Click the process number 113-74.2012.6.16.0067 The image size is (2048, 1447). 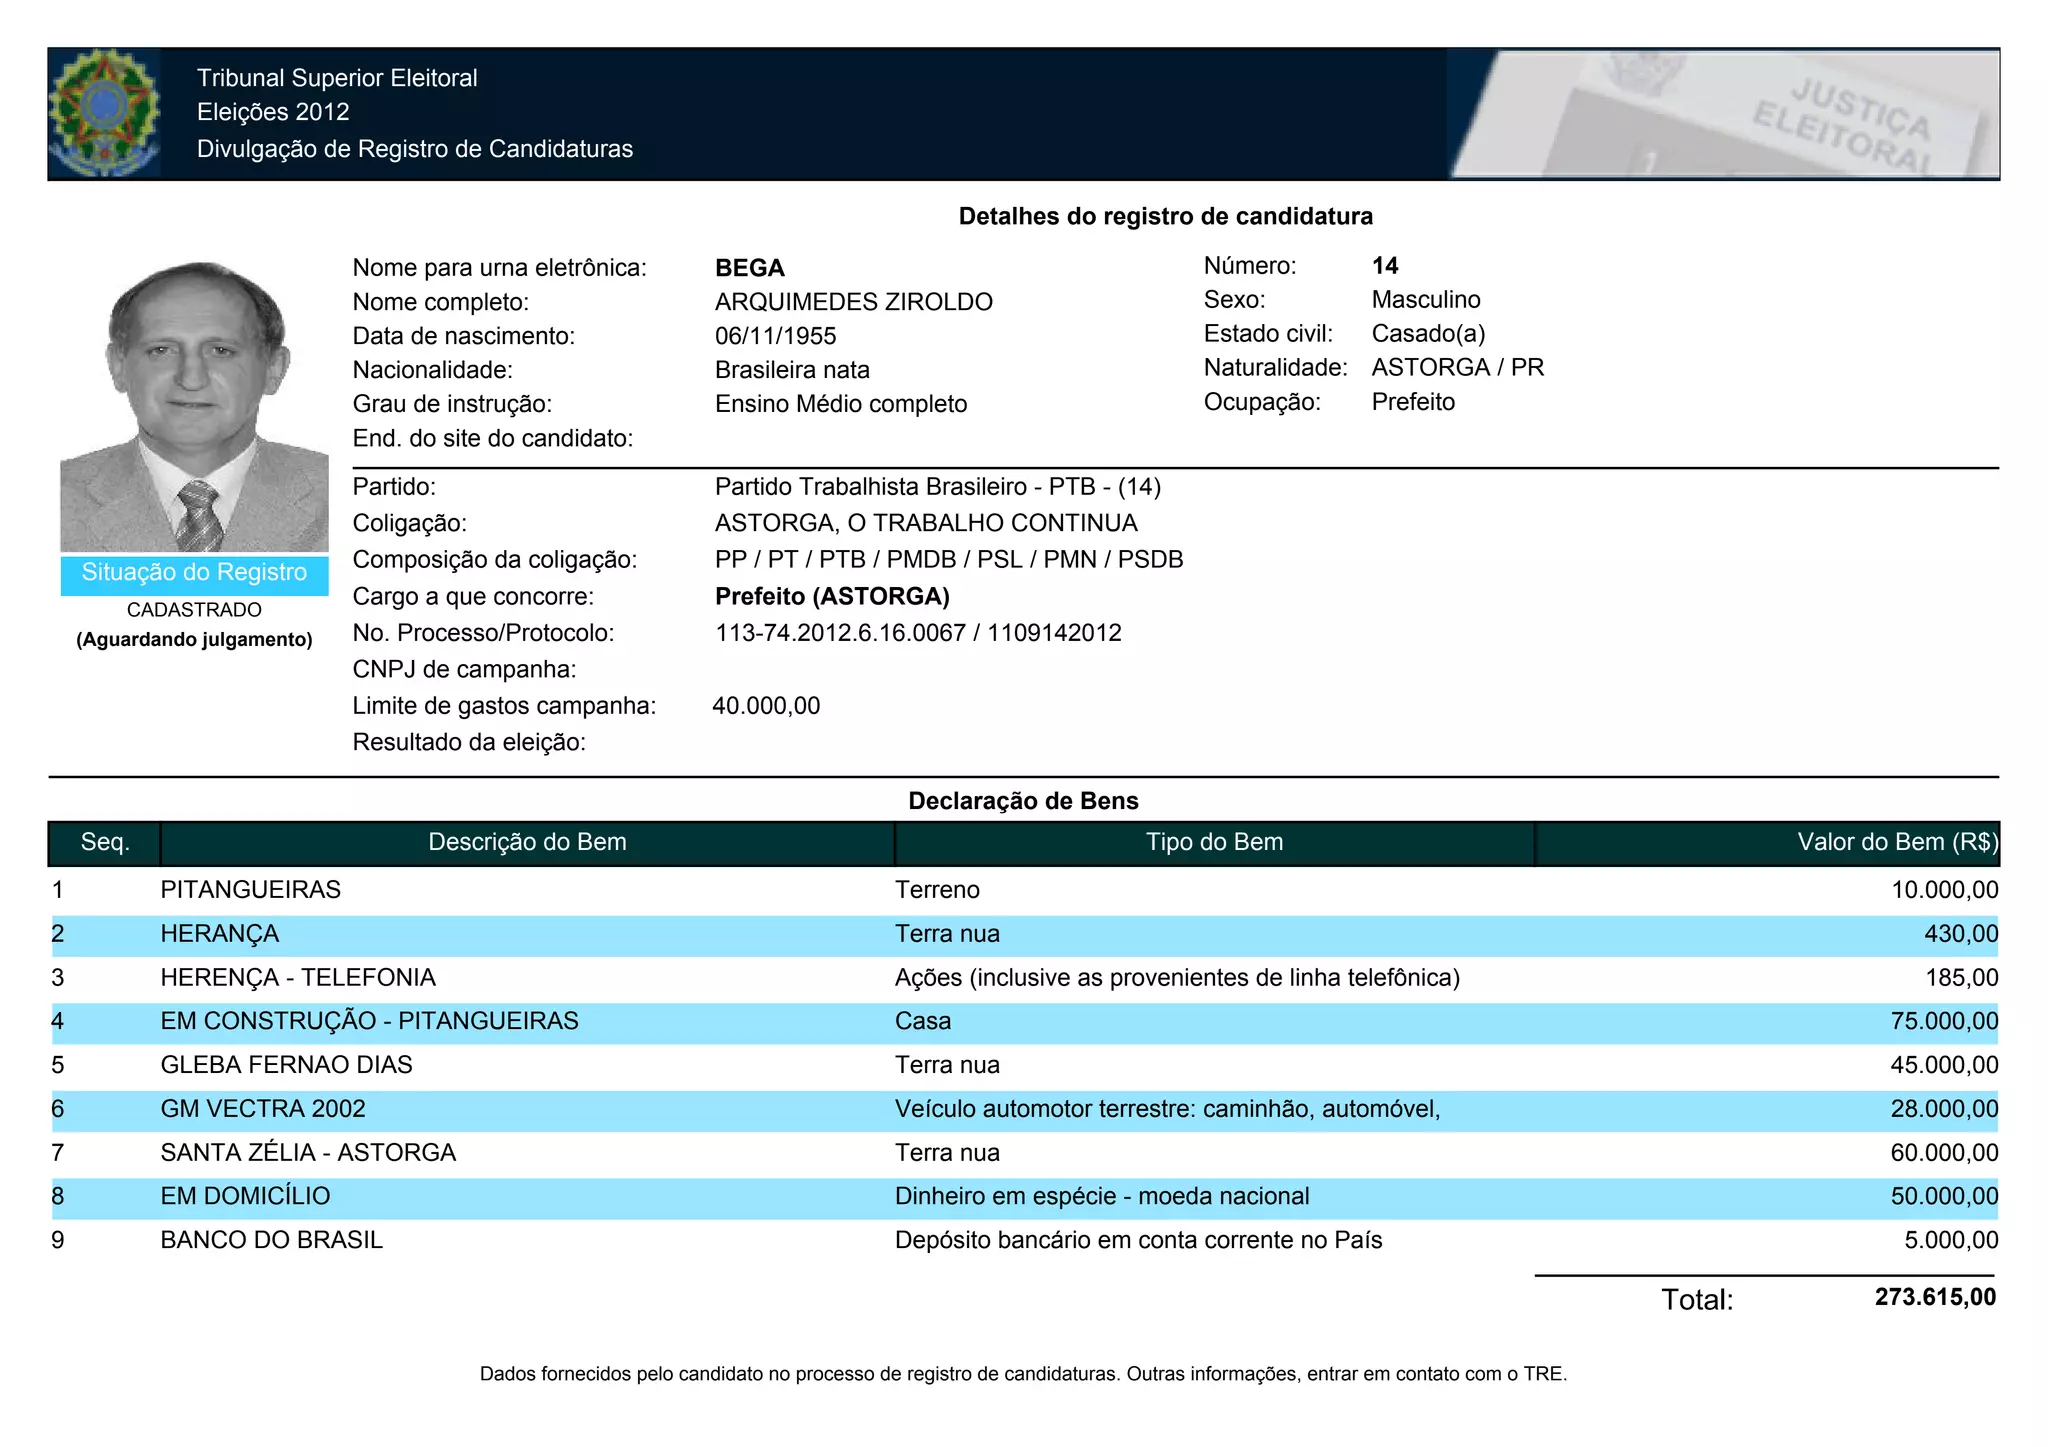[x=840, y=634]
